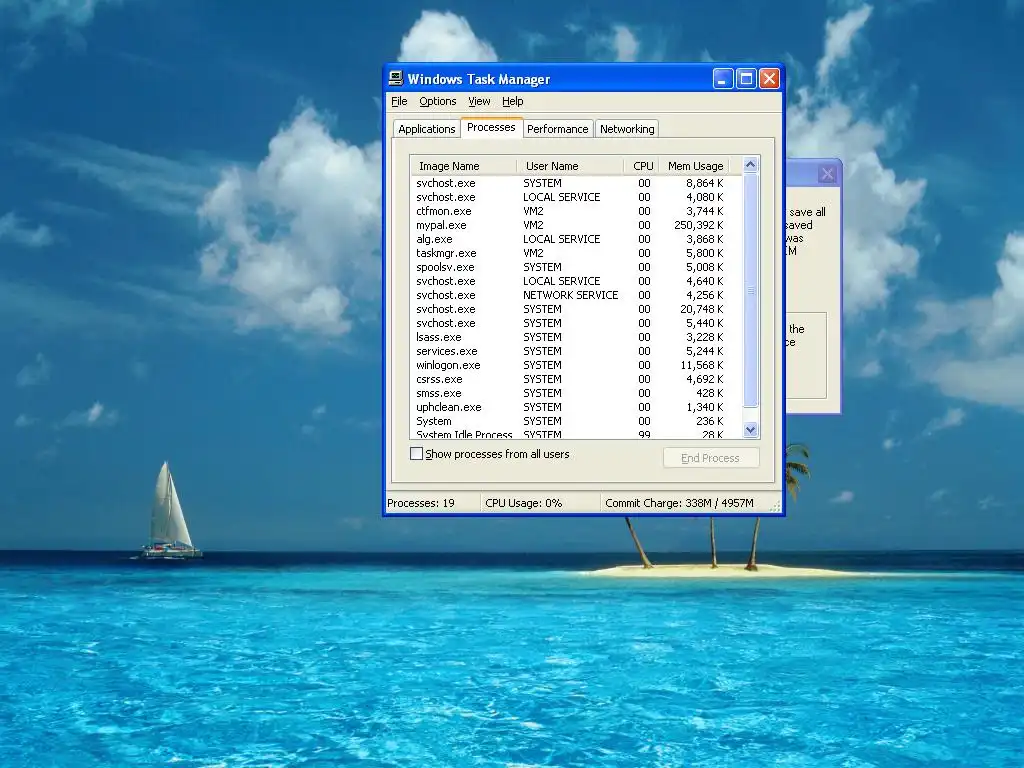1024x768 pixels.
Task: Sort processes by CPU column header
Action: click(642, 166)
